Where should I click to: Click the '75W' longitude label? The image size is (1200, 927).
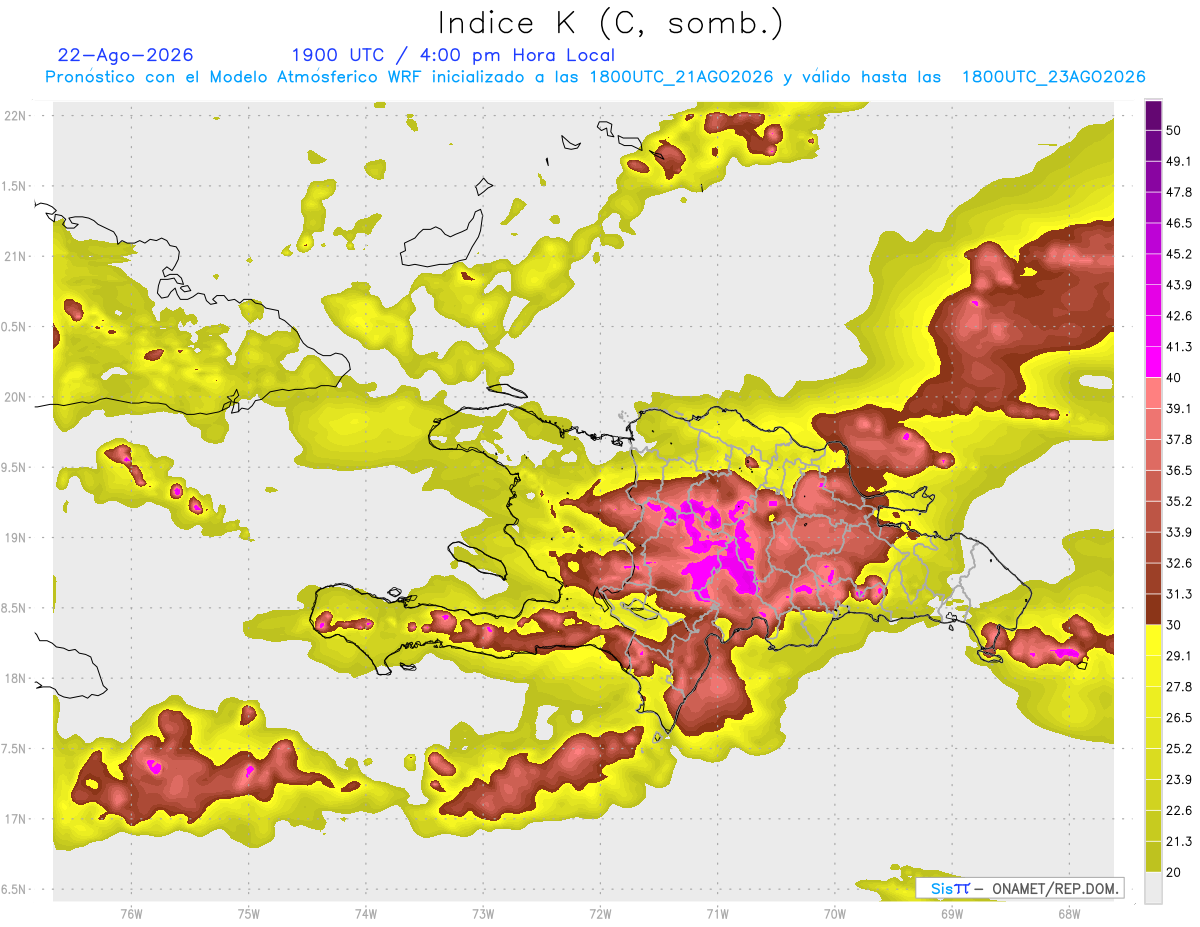(x=248, y=914)
